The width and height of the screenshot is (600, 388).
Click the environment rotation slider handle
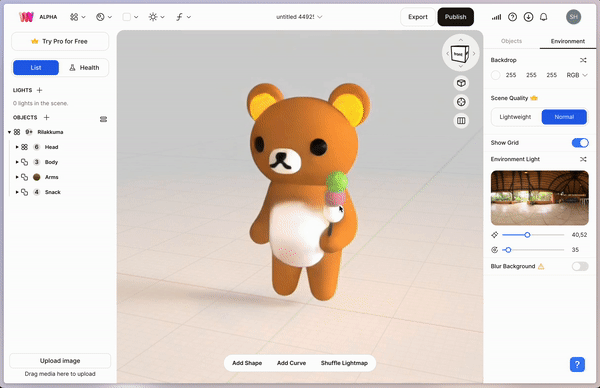508,250
